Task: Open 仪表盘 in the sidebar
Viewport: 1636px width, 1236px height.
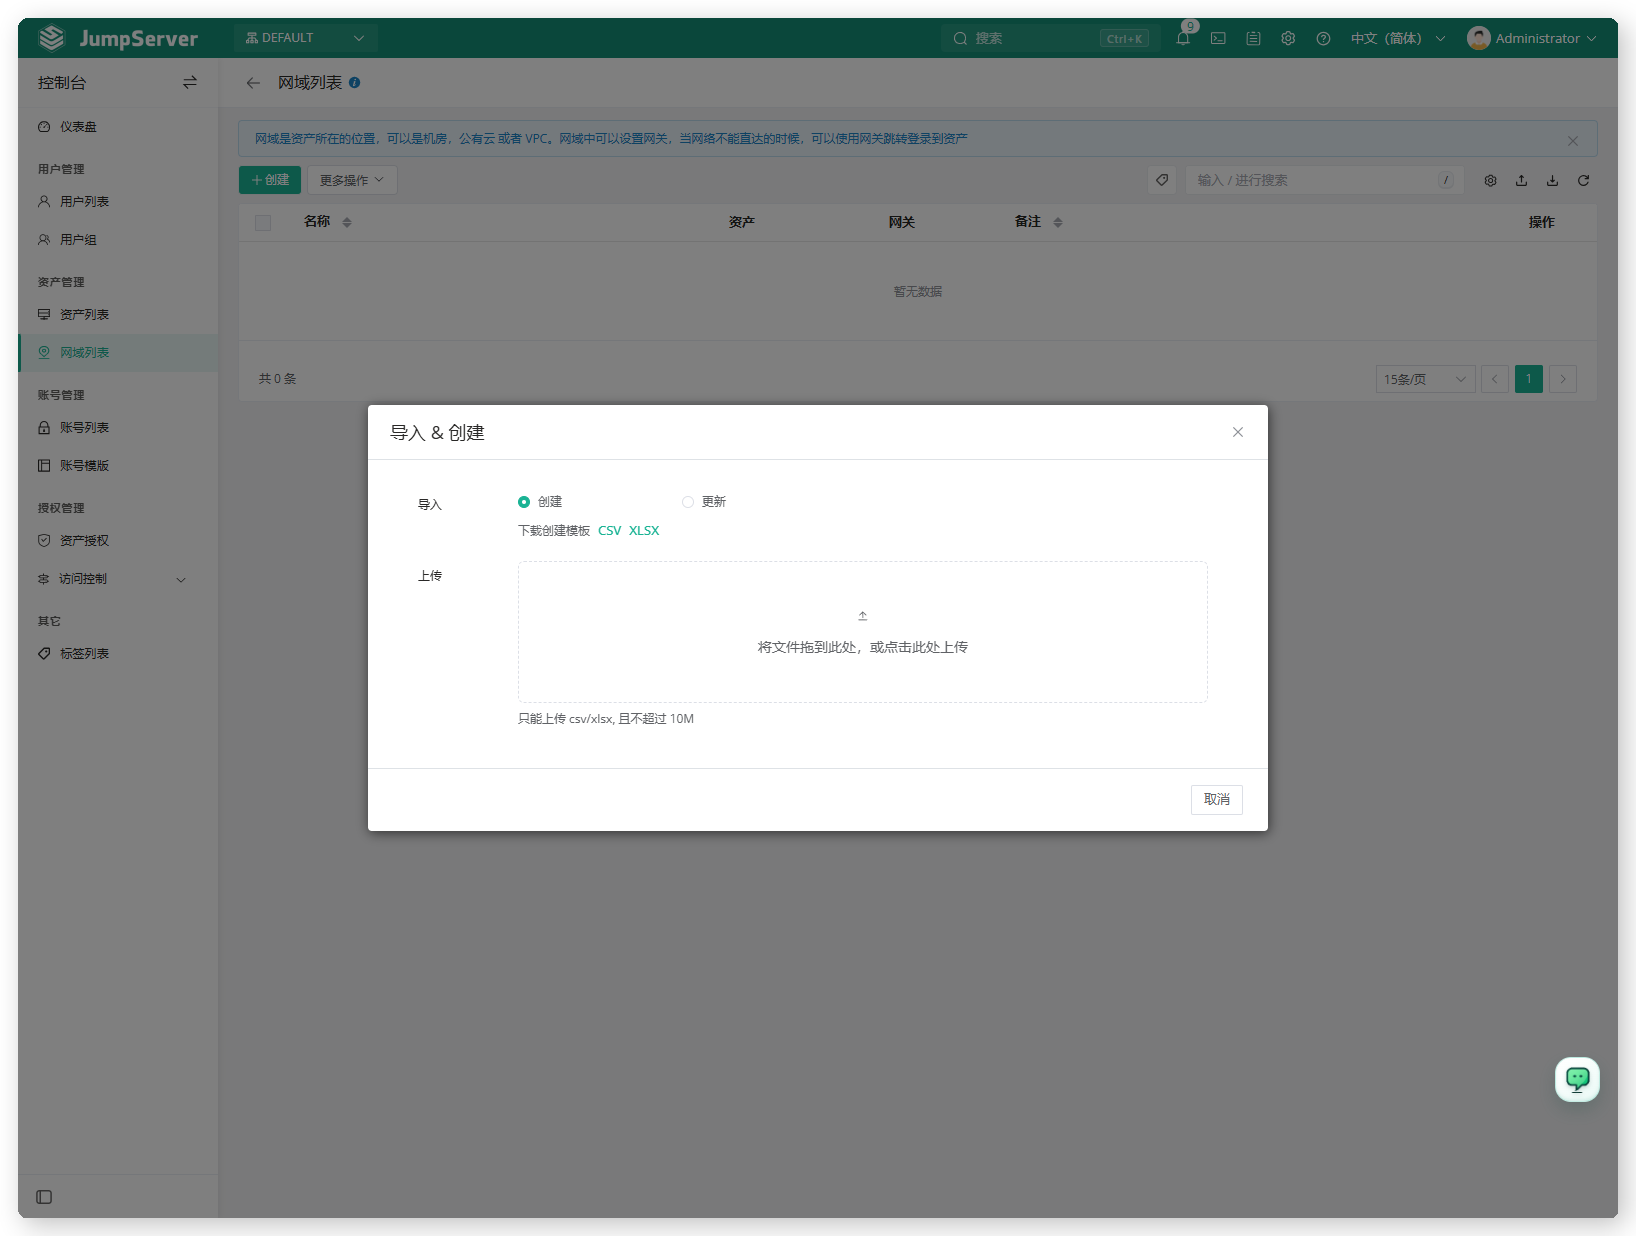Action: pos(118,127)
